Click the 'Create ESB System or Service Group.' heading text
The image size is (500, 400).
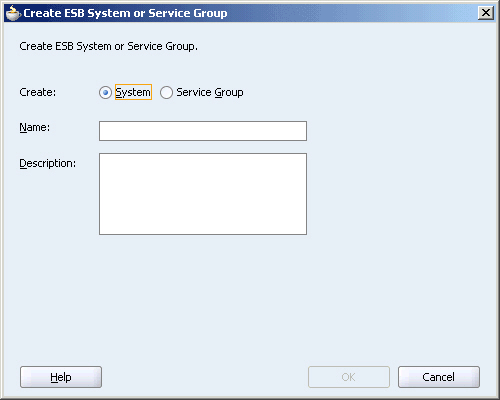(x=108, y=46)
